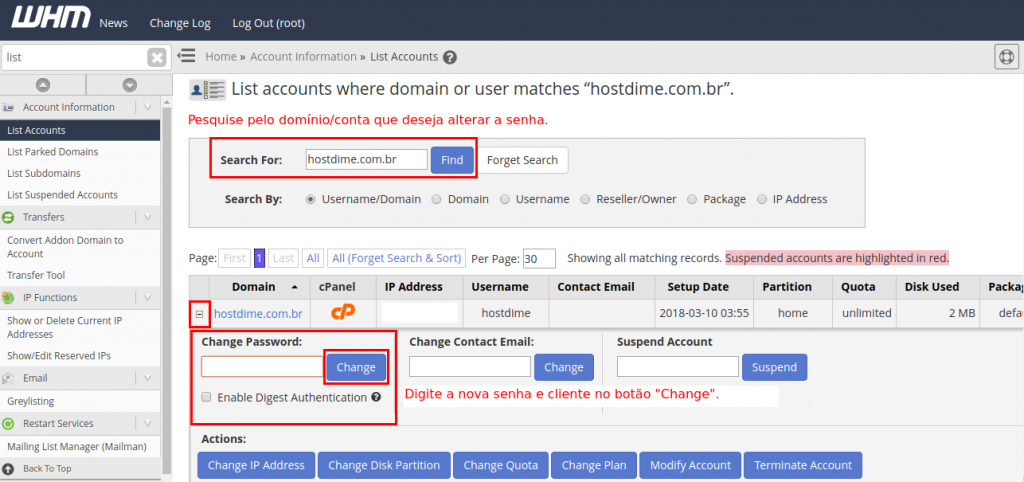The width and height of the screenshot is (1024, 482).
Task: Click Change button for password
Action: click(356, 367)
